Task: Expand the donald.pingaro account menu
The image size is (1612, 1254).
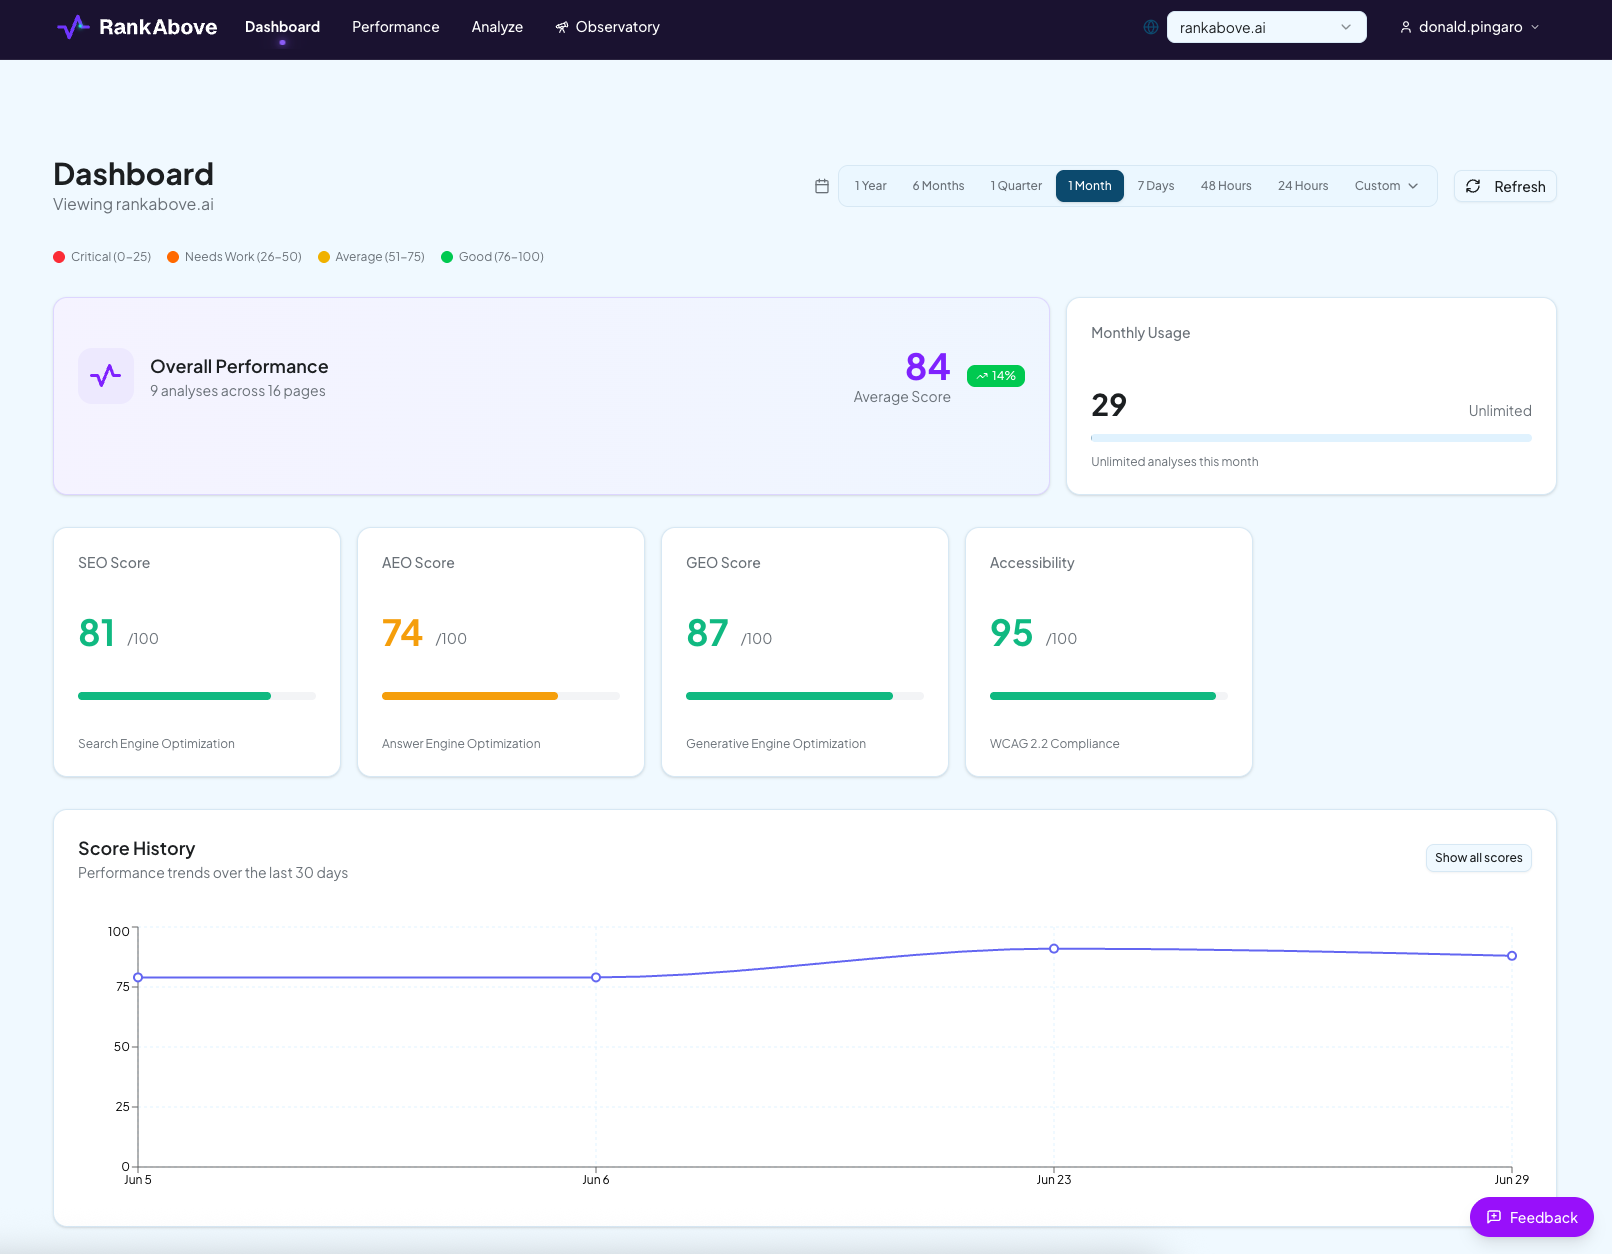Action: 1470,27
